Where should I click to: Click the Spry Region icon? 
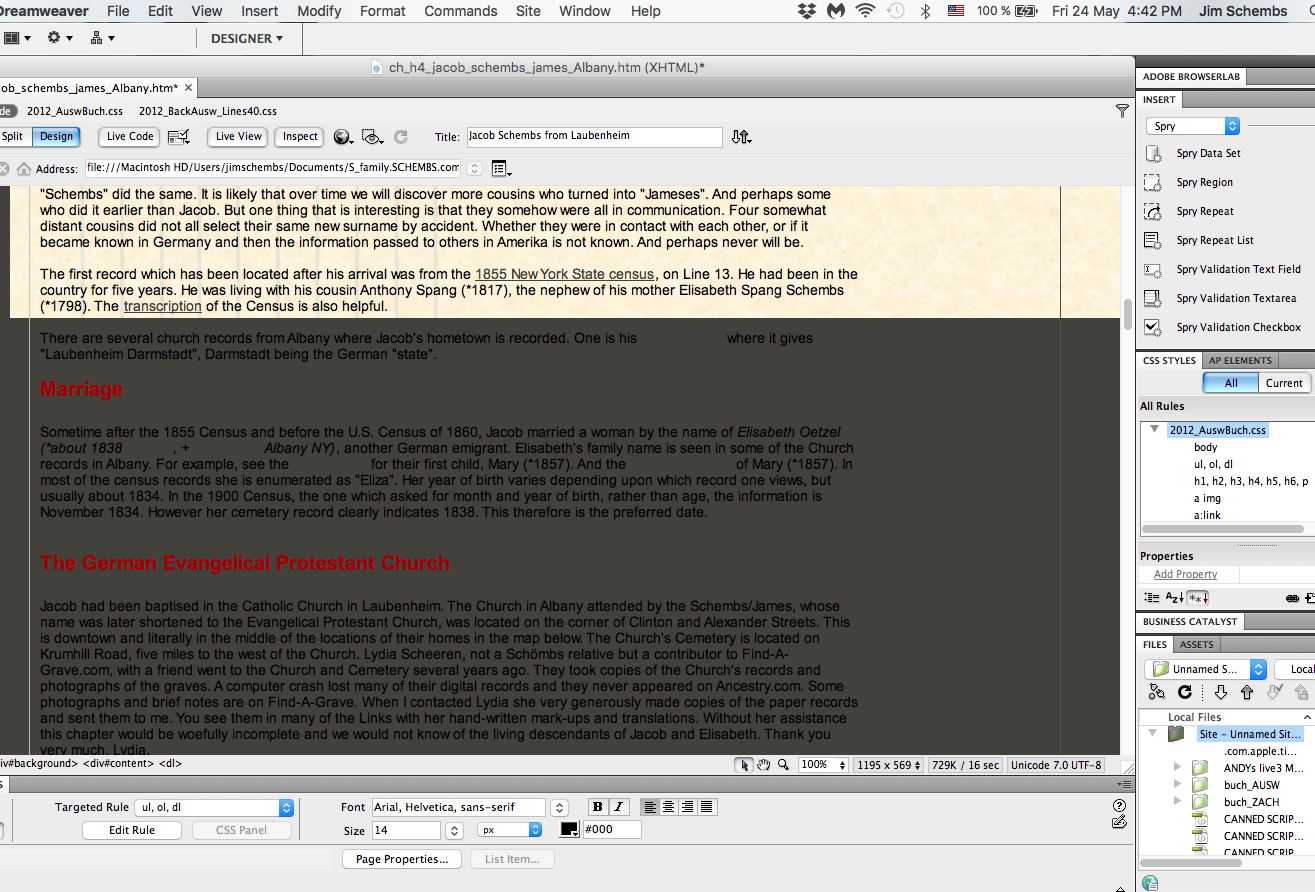coord(1153,183)
